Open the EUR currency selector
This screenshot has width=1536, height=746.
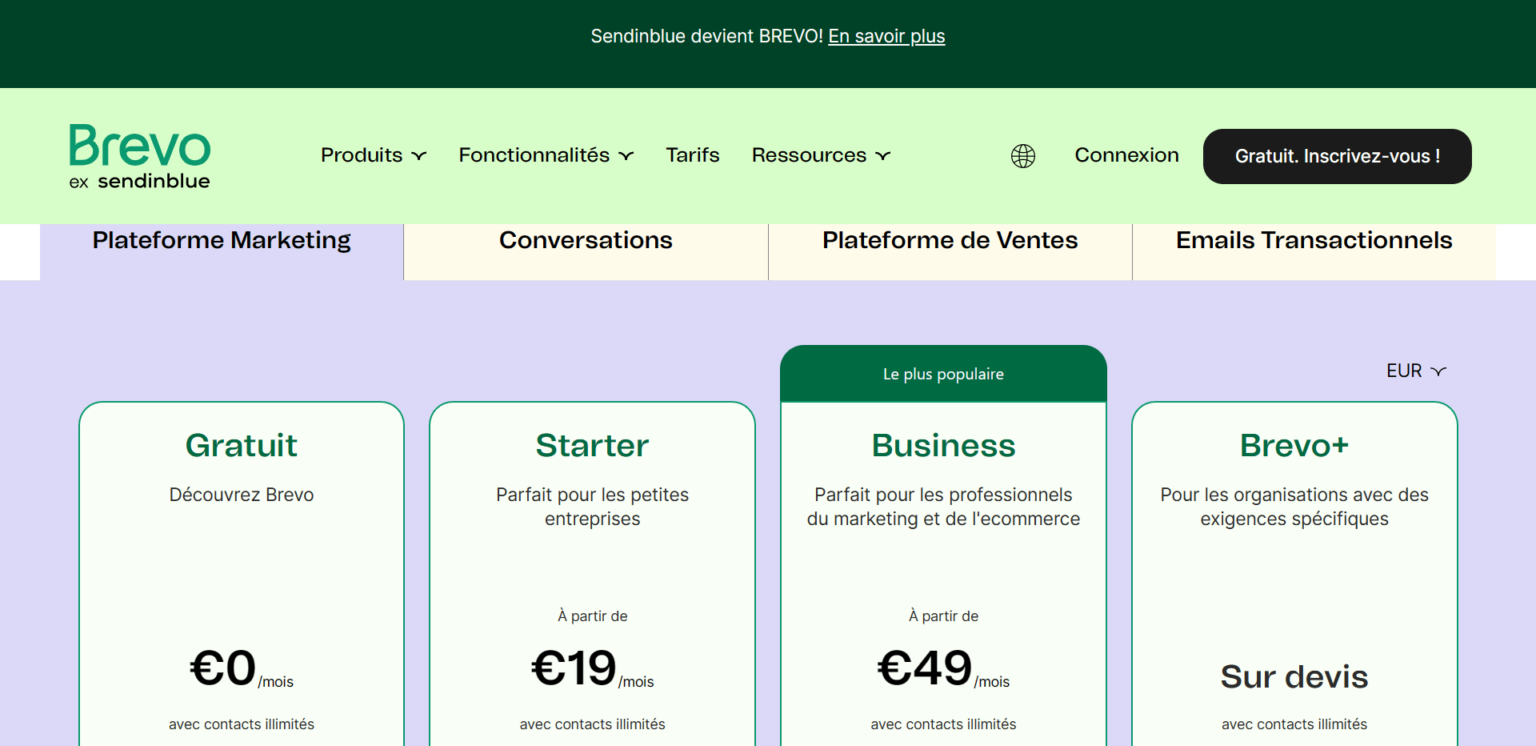tap(1414, 370)
